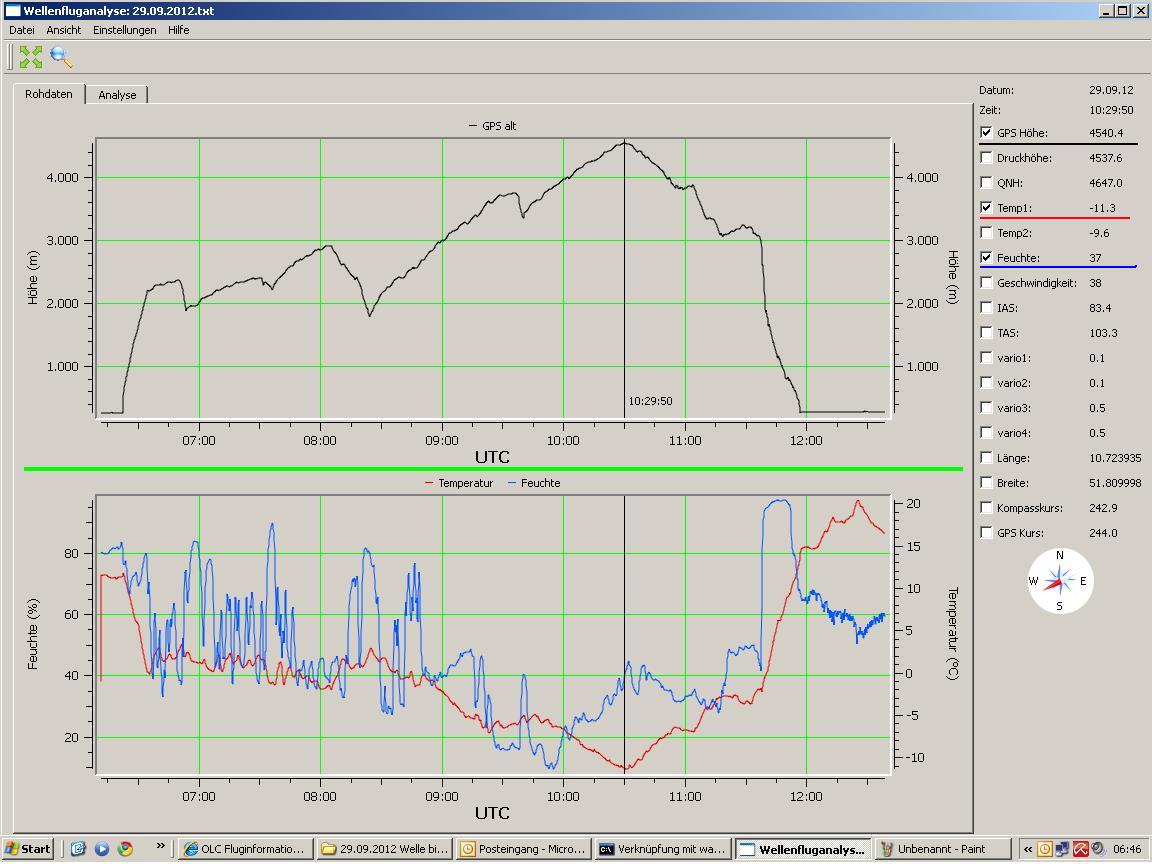Switch to the Analyse tab

(x=117, y=95)
